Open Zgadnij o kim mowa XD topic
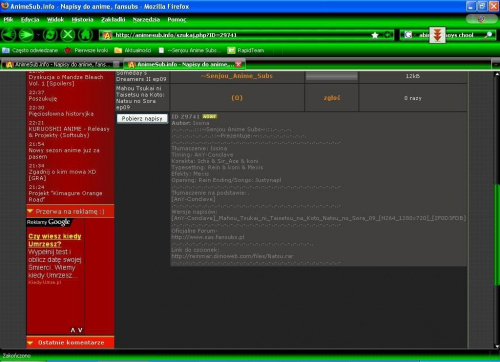 62,175
